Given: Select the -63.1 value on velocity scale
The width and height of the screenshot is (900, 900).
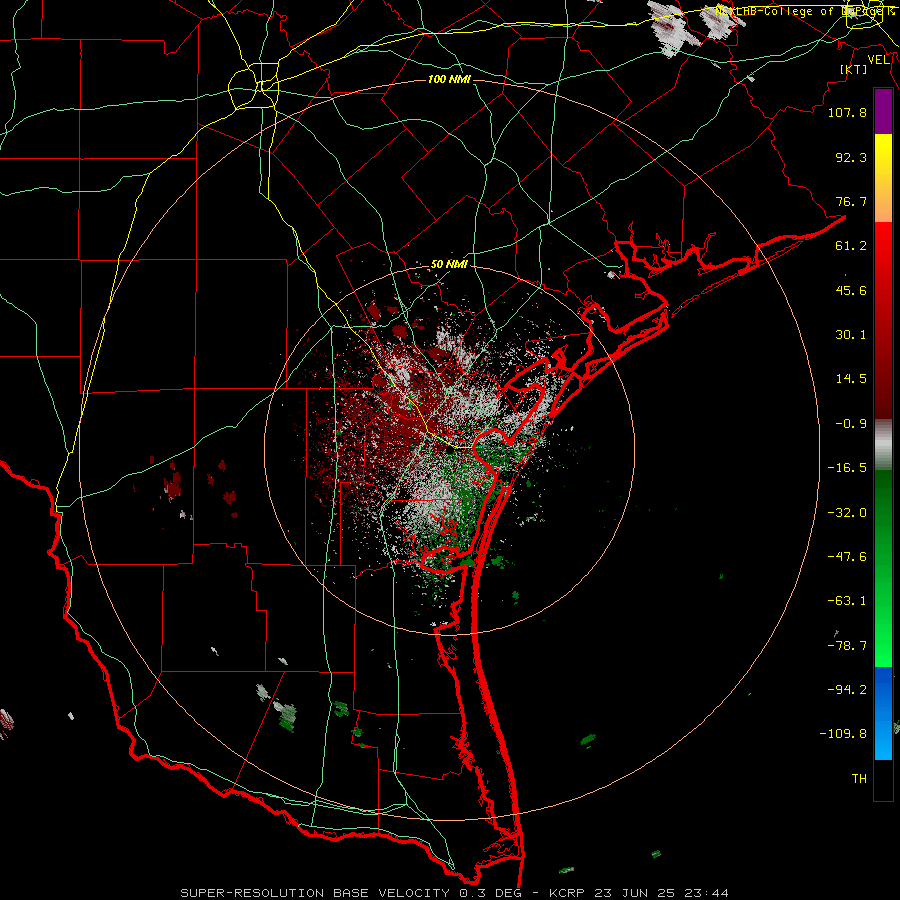Looking at the screenshot, I should (847, 601).
